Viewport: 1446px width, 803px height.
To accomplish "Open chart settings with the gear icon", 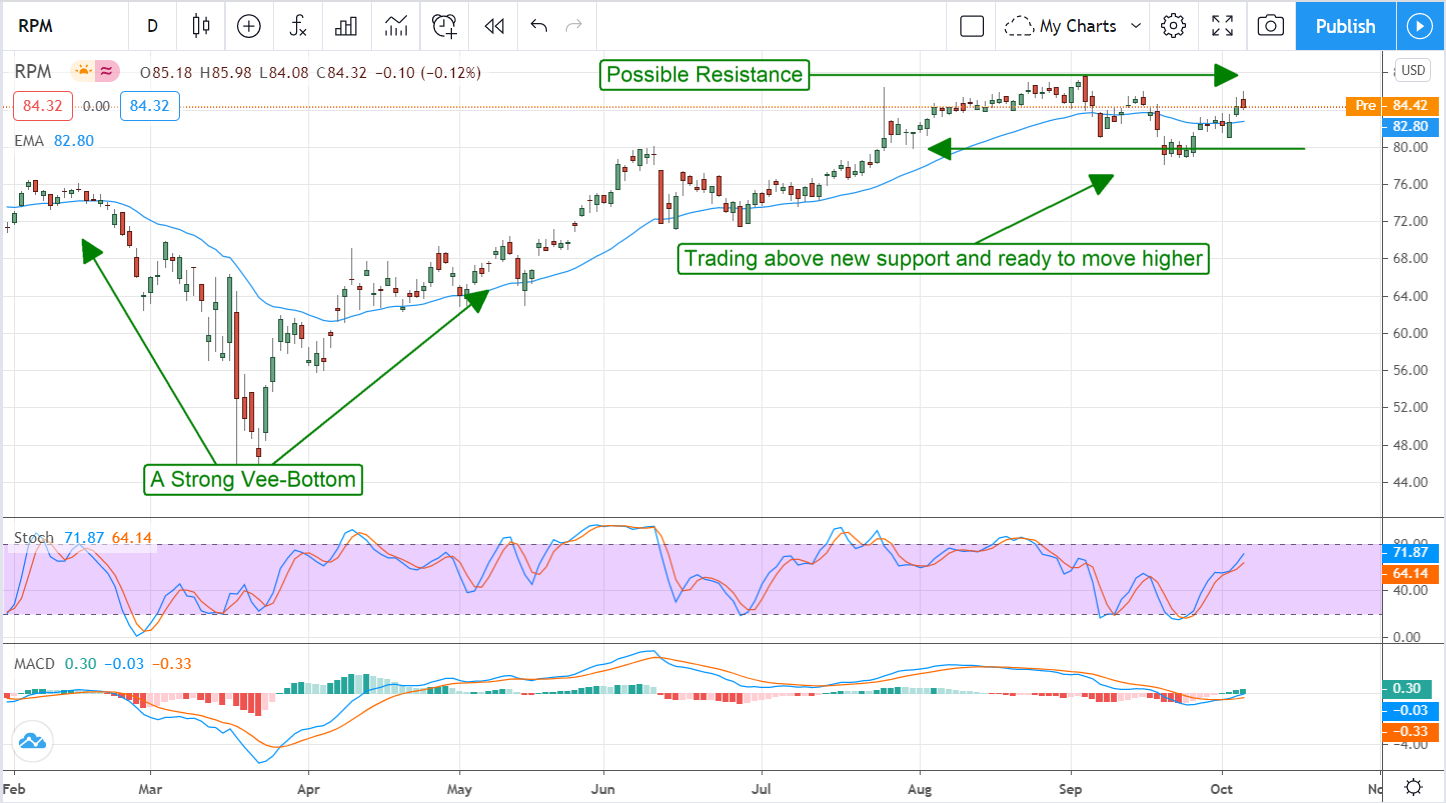I will [x=1173, y=26].
